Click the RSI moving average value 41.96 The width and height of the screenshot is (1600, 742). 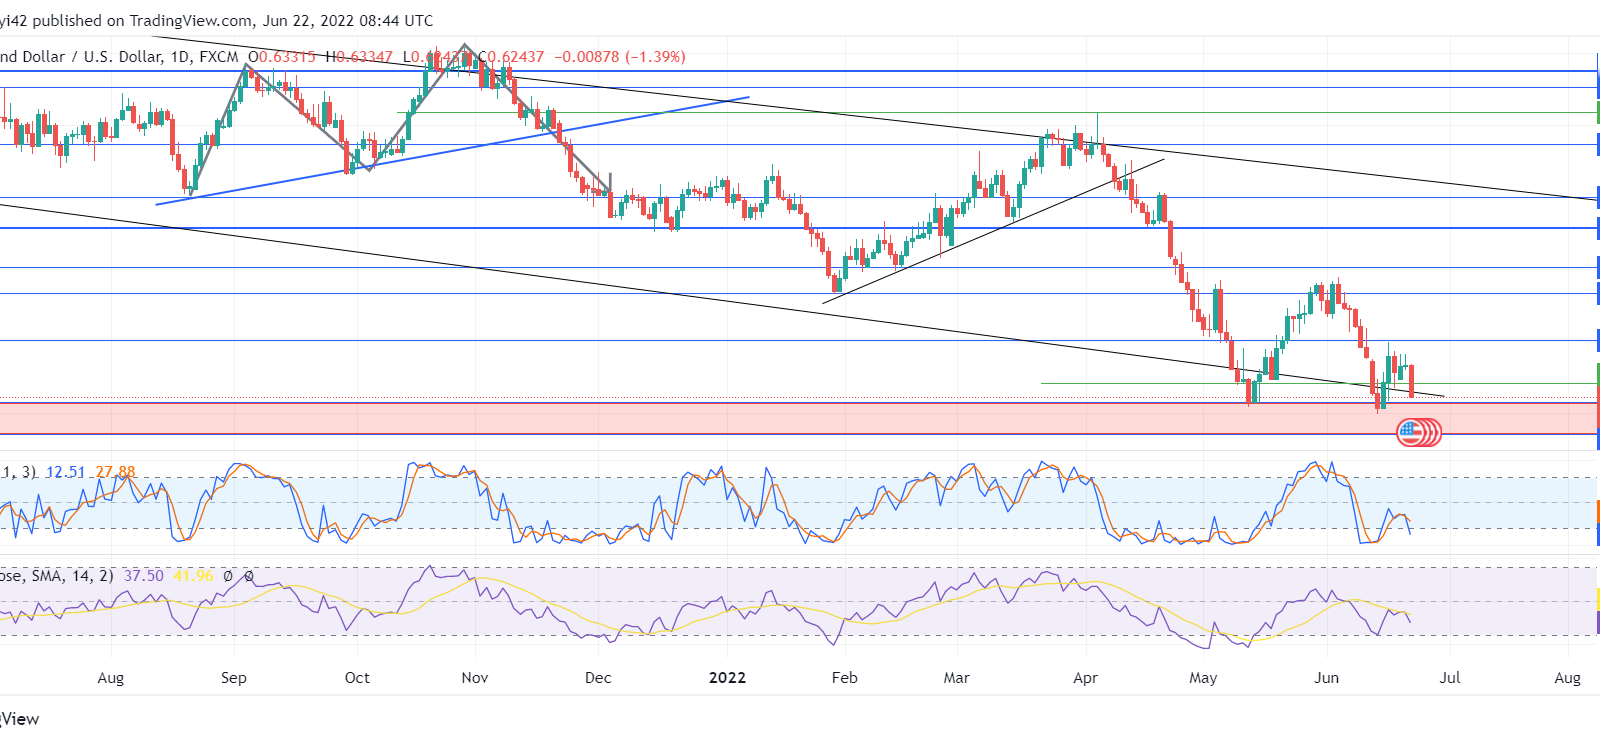coord(193,576)
